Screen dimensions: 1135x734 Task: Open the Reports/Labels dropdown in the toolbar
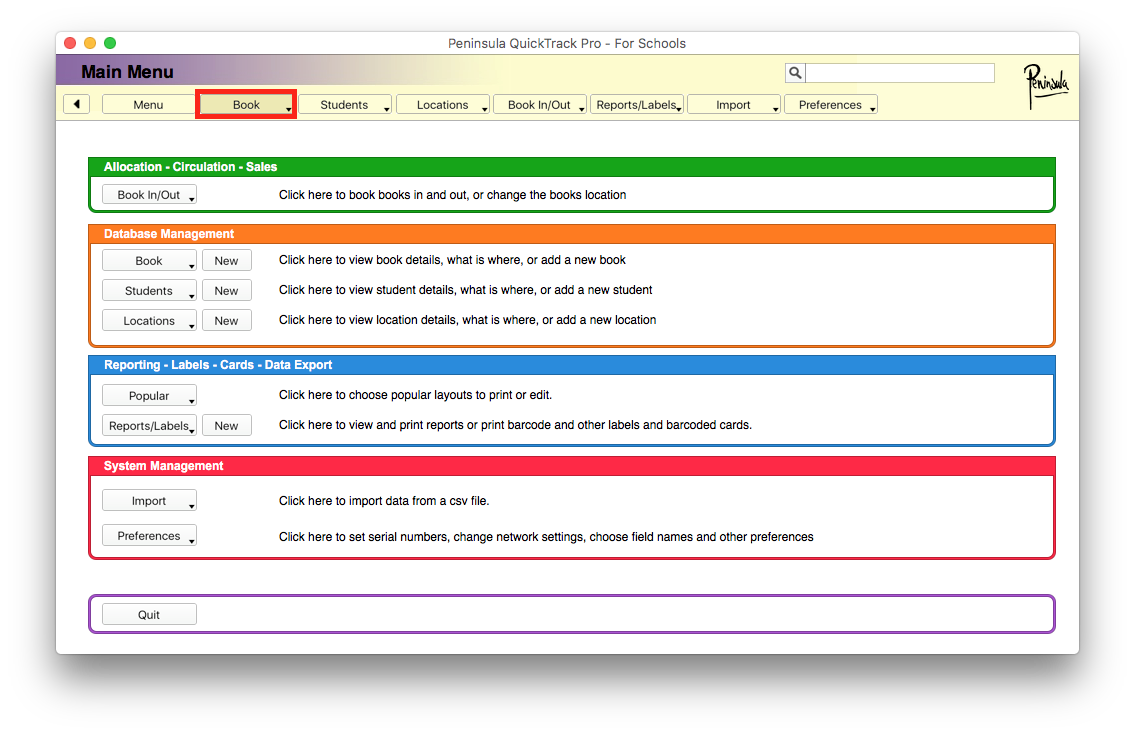click(636, 105)
